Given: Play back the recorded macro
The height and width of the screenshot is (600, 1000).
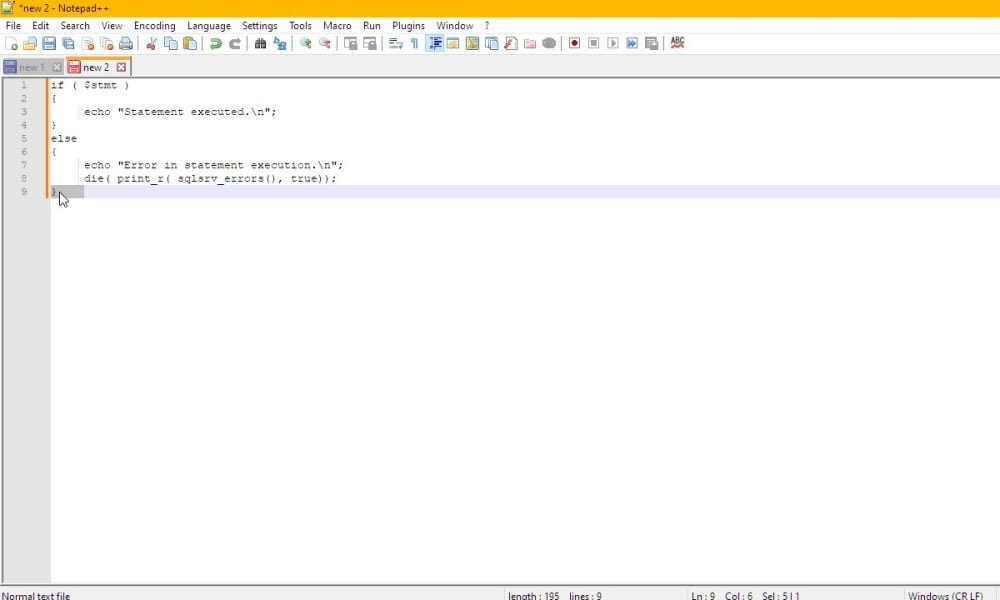Looking at the screenshot, I should [613, 43].
